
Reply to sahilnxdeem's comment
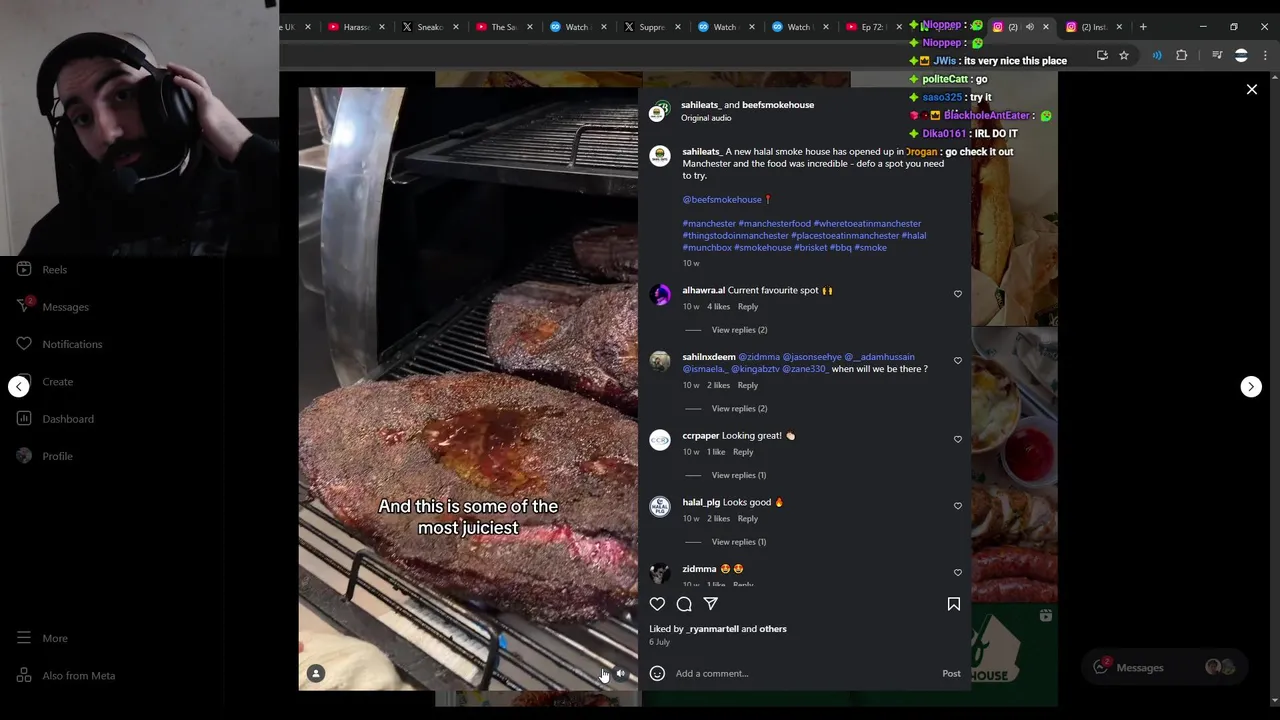point(747,386)
